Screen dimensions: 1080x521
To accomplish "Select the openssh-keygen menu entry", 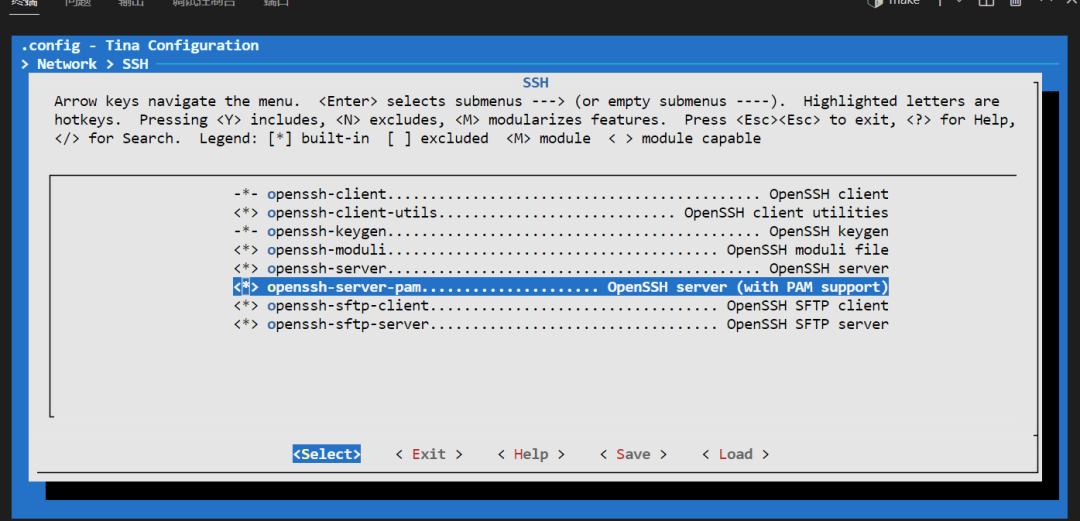I will click(x=561, y=231).
